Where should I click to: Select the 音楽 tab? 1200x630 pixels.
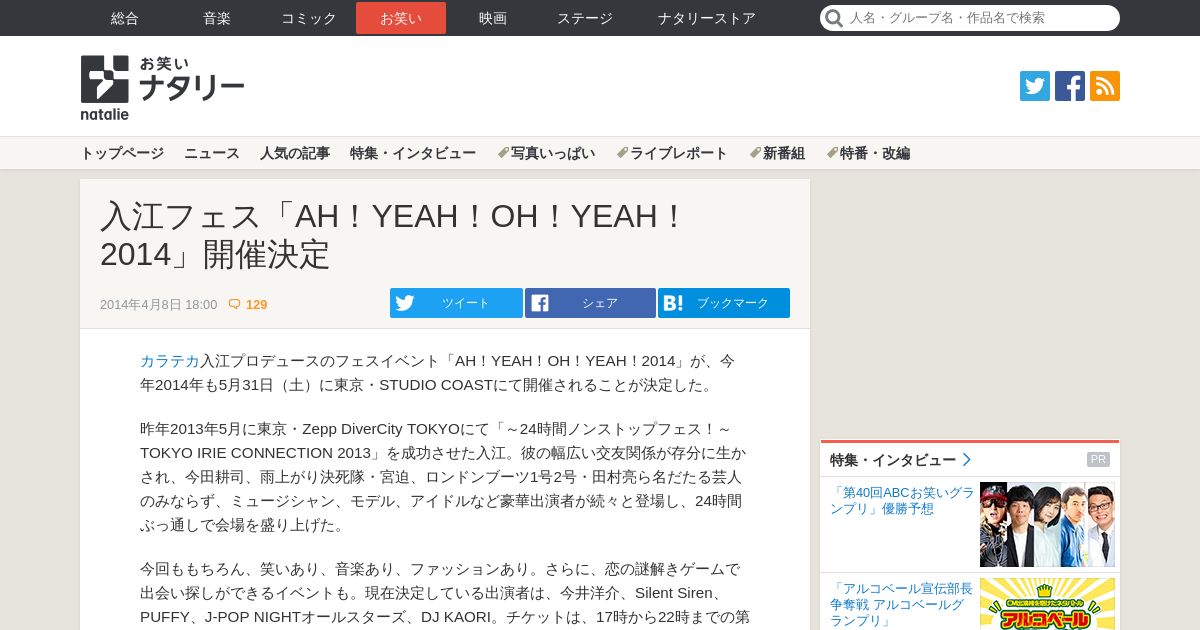[217, 18]
